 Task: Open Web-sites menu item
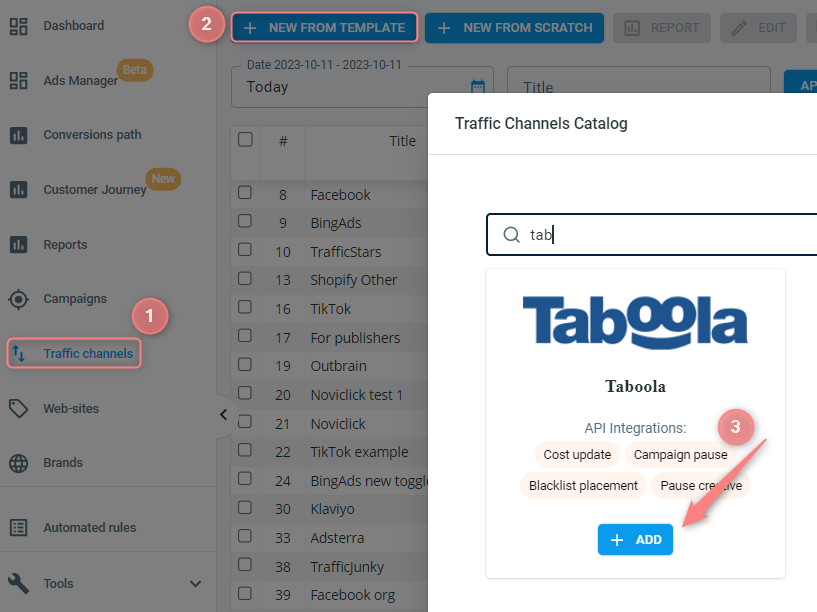click(71, 408)
